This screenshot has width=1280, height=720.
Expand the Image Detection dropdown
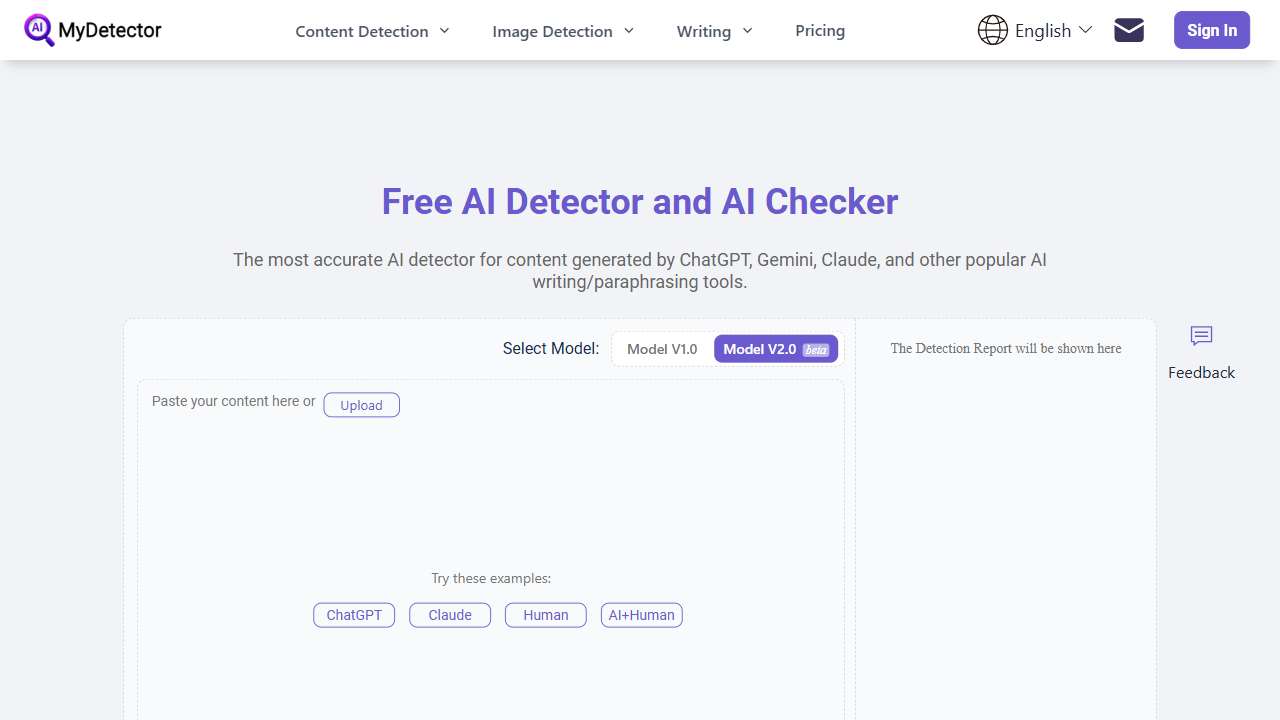pyautogui.click(x=552, y=31)
